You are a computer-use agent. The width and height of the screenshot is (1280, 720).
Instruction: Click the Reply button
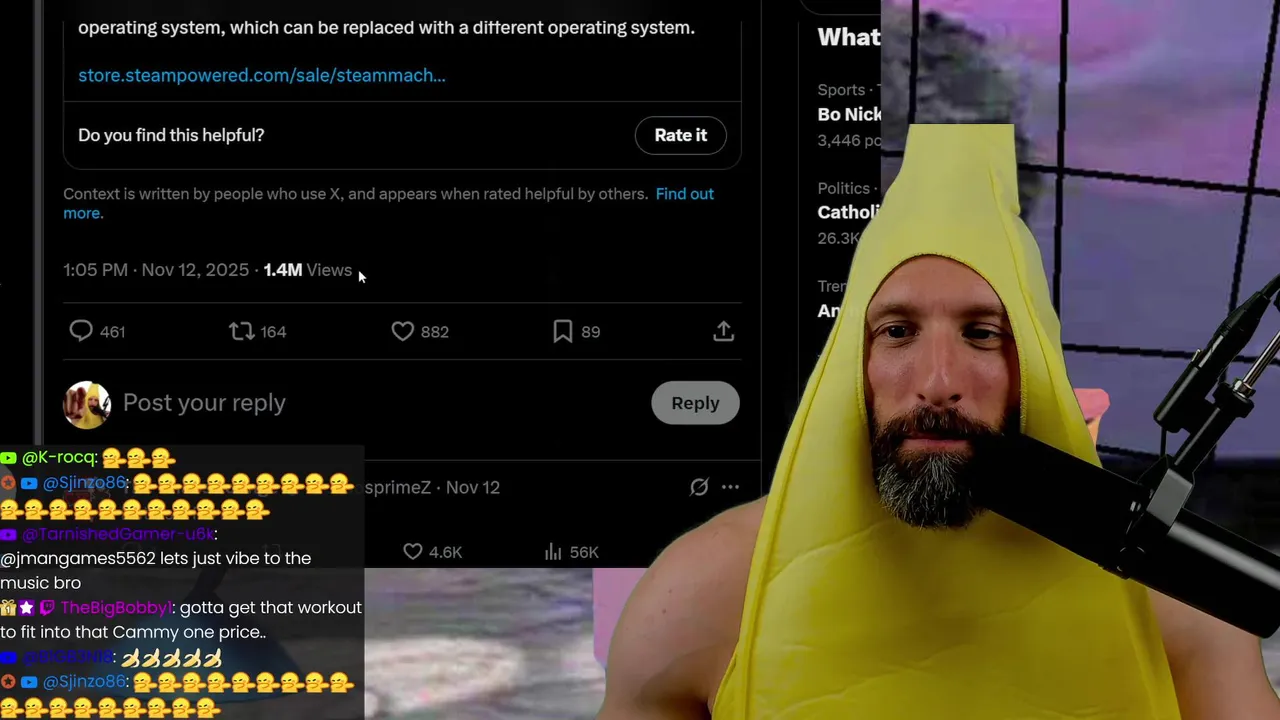[x=695, y=403]
